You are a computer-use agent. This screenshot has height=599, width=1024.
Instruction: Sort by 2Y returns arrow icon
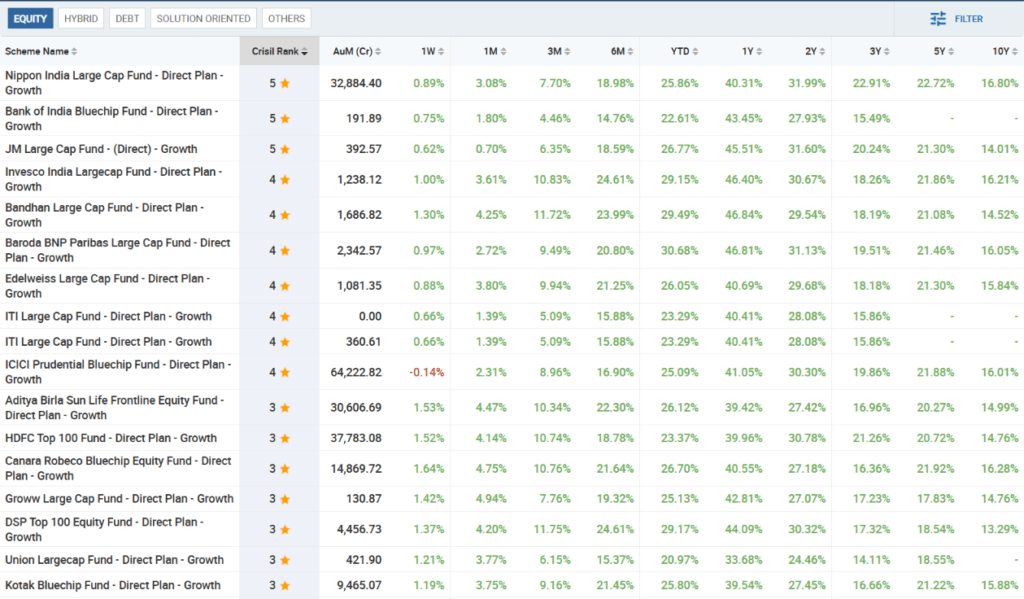(822, 52)
